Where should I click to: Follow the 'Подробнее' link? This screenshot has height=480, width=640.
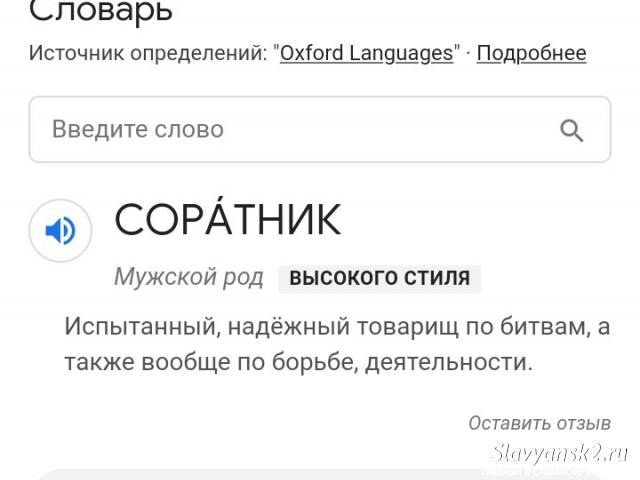(x=531, y=53)
